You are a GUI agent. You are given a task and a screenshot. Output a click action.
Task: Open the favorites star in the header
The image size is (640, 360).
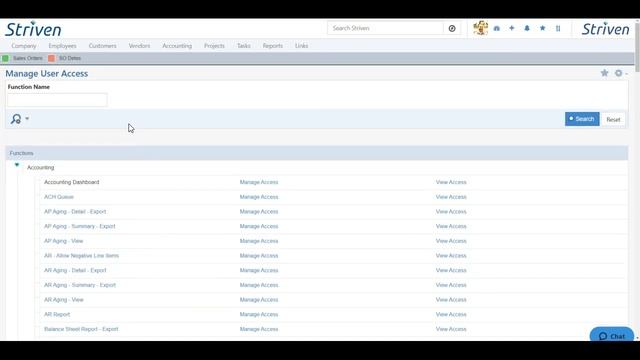(x=542, y=28)
